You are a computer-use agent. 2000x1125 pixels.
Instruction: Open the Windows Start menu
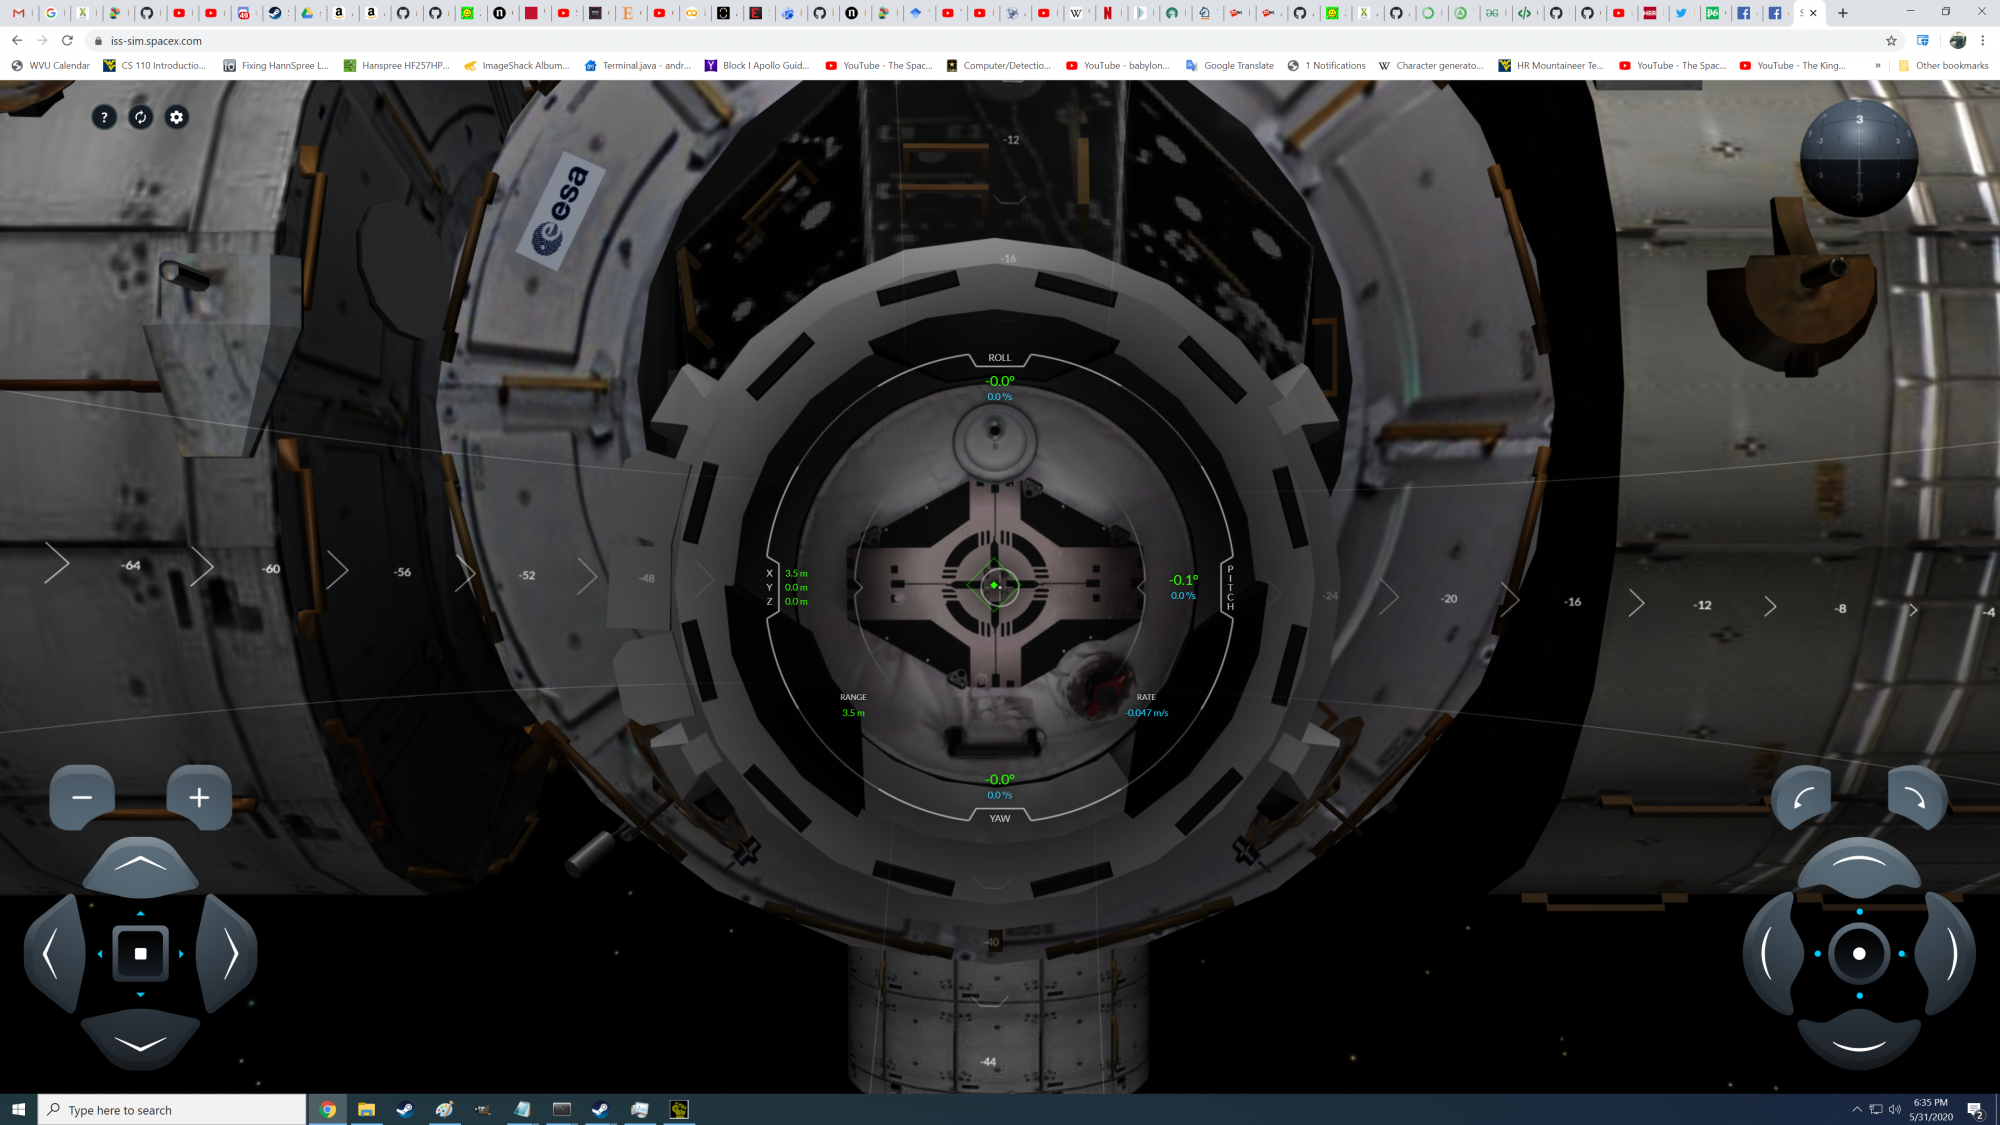click(18, 1109)
